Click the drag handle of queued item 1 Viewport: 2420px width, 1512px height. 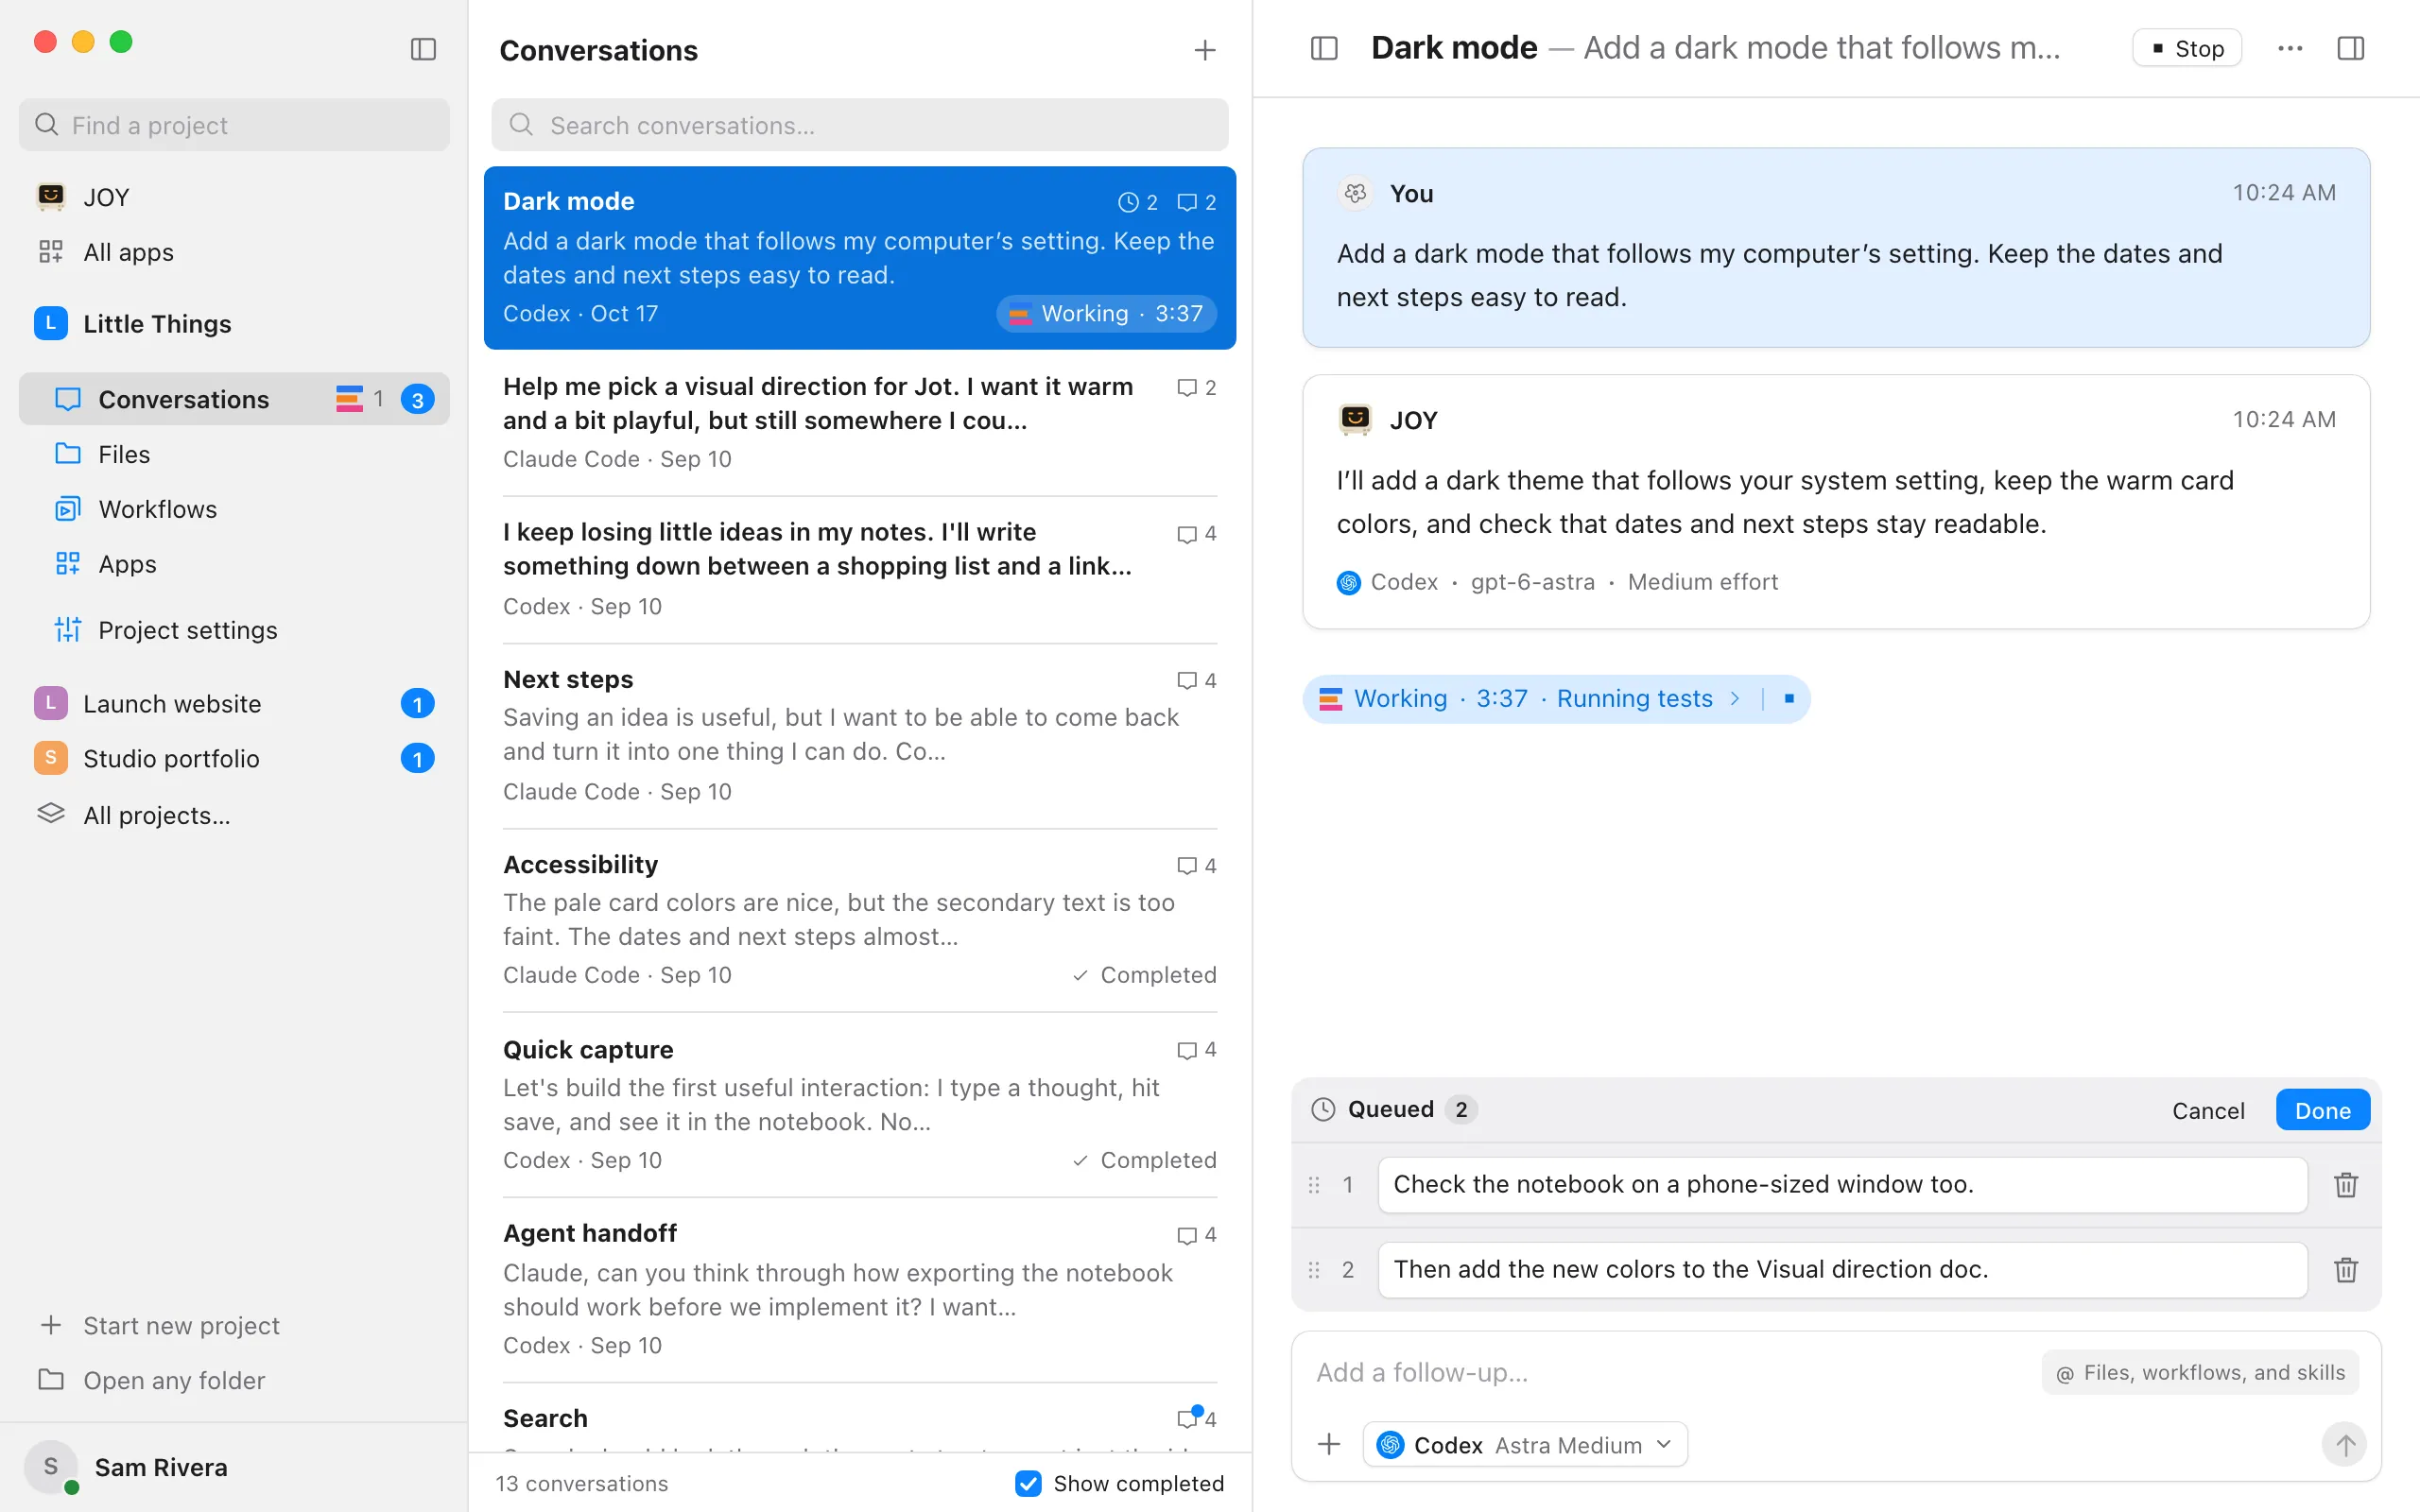coord(1314,1185)
